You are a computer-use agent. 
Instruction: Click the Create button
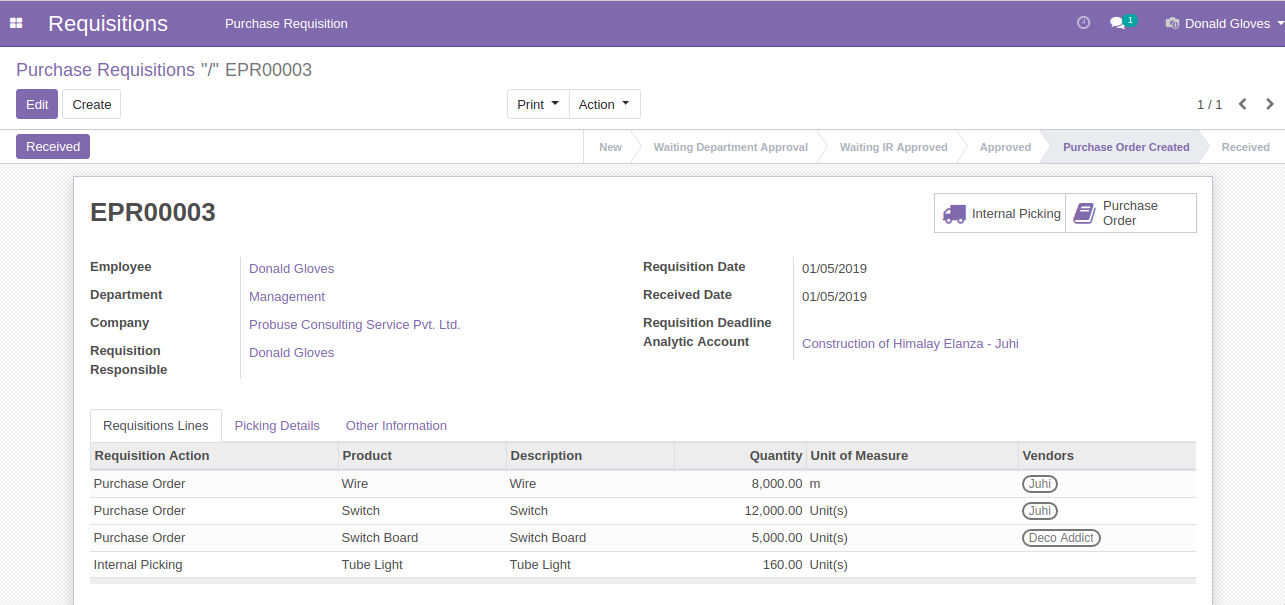[92, 104]
